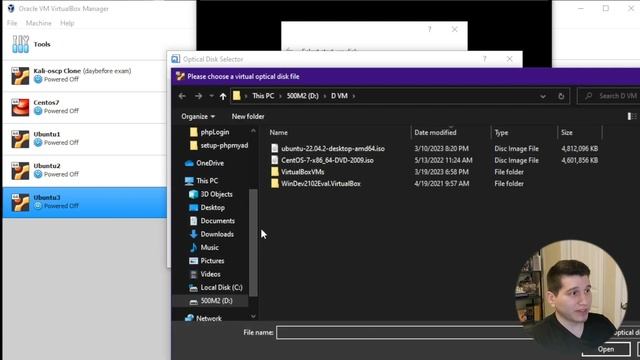Expand the chevron after 500M2 (D:) breadcrumb
This screenshot has width=640, height=360.
325,96
